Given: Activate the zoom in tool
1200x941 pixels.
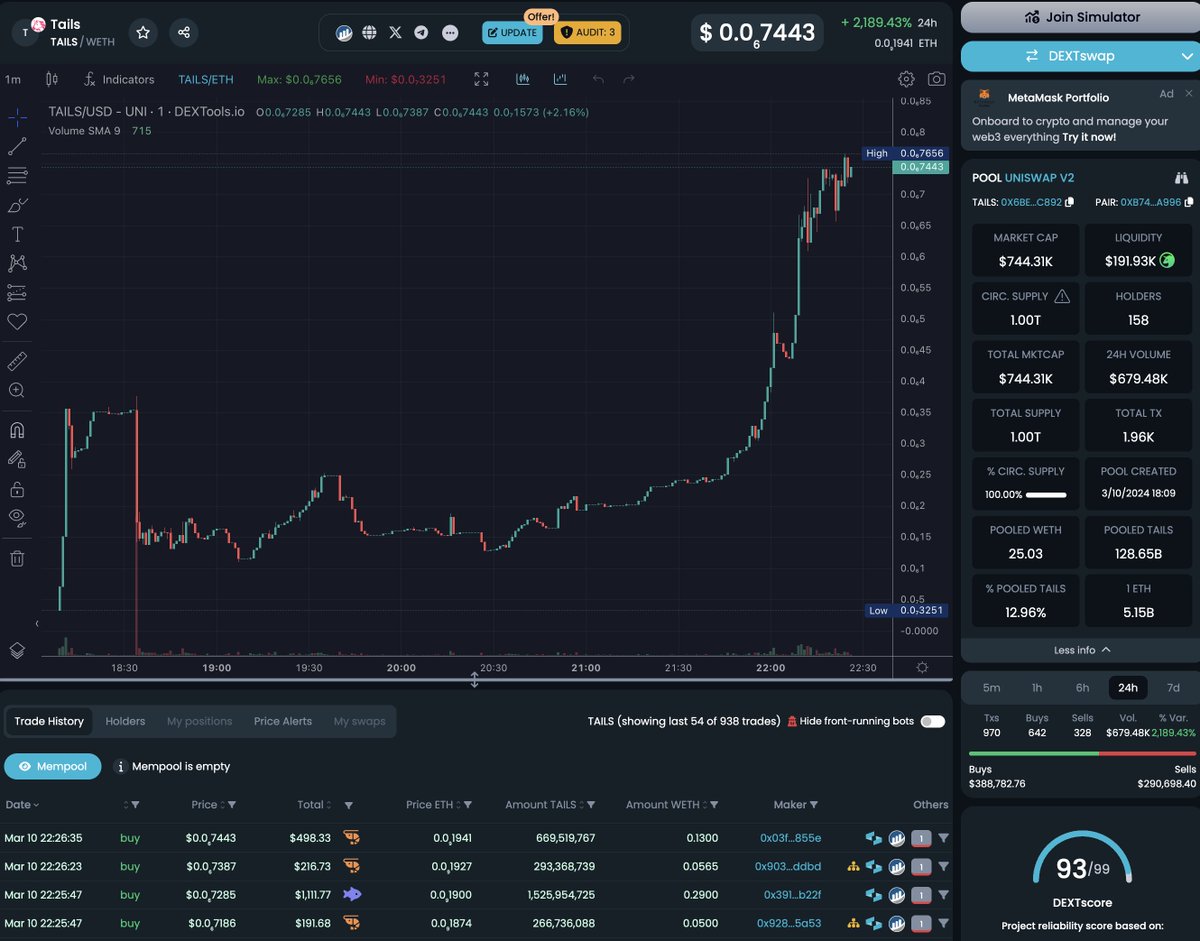Looking at the screenshot, I should click(17, 391).
